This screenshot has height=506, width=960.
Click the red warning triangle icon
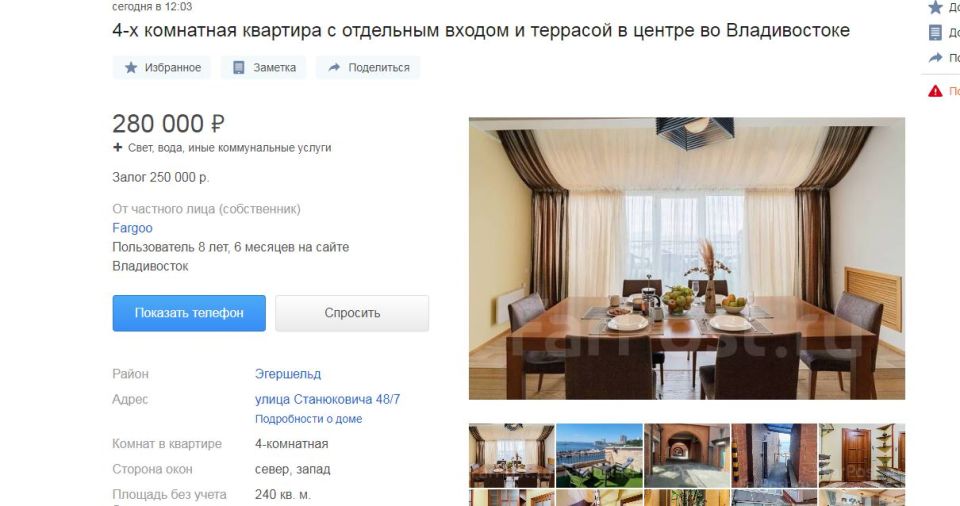click(x=935, y=91)
